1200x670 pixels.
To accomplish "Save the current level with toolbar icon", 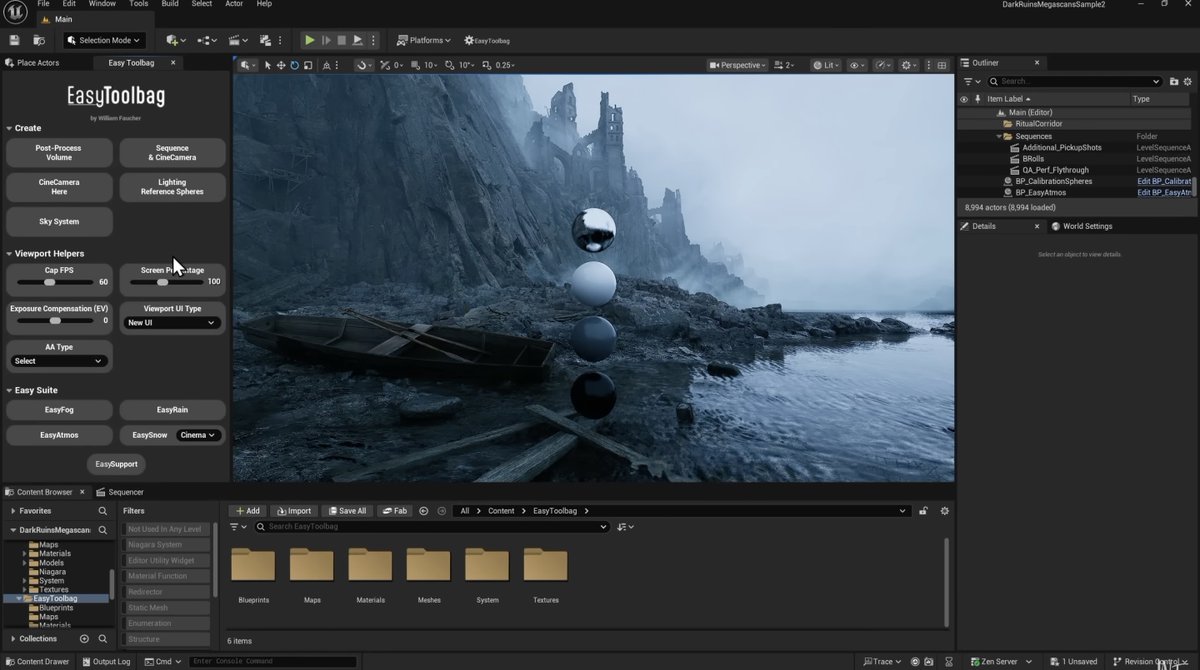I will click(x=14, y=40).
